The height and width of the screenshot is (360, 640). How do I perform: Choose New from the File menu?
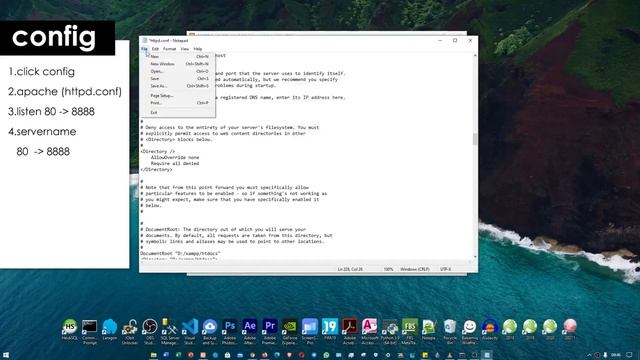point(178,57)
